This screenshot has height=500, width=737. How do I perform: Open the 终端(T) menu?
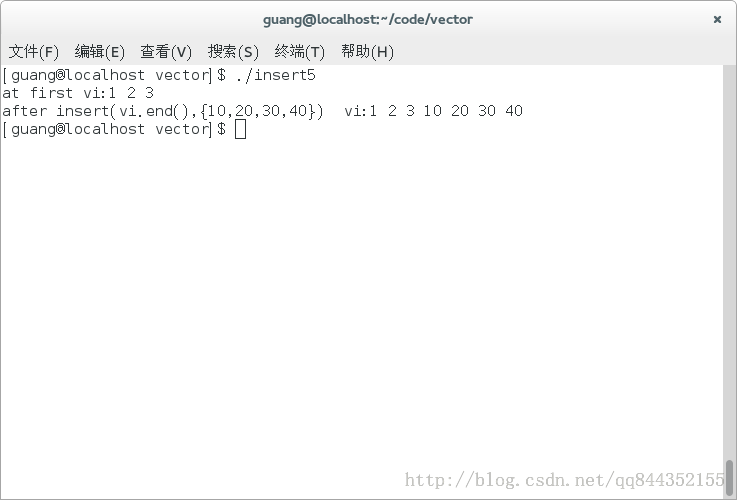tap(299, 52)
